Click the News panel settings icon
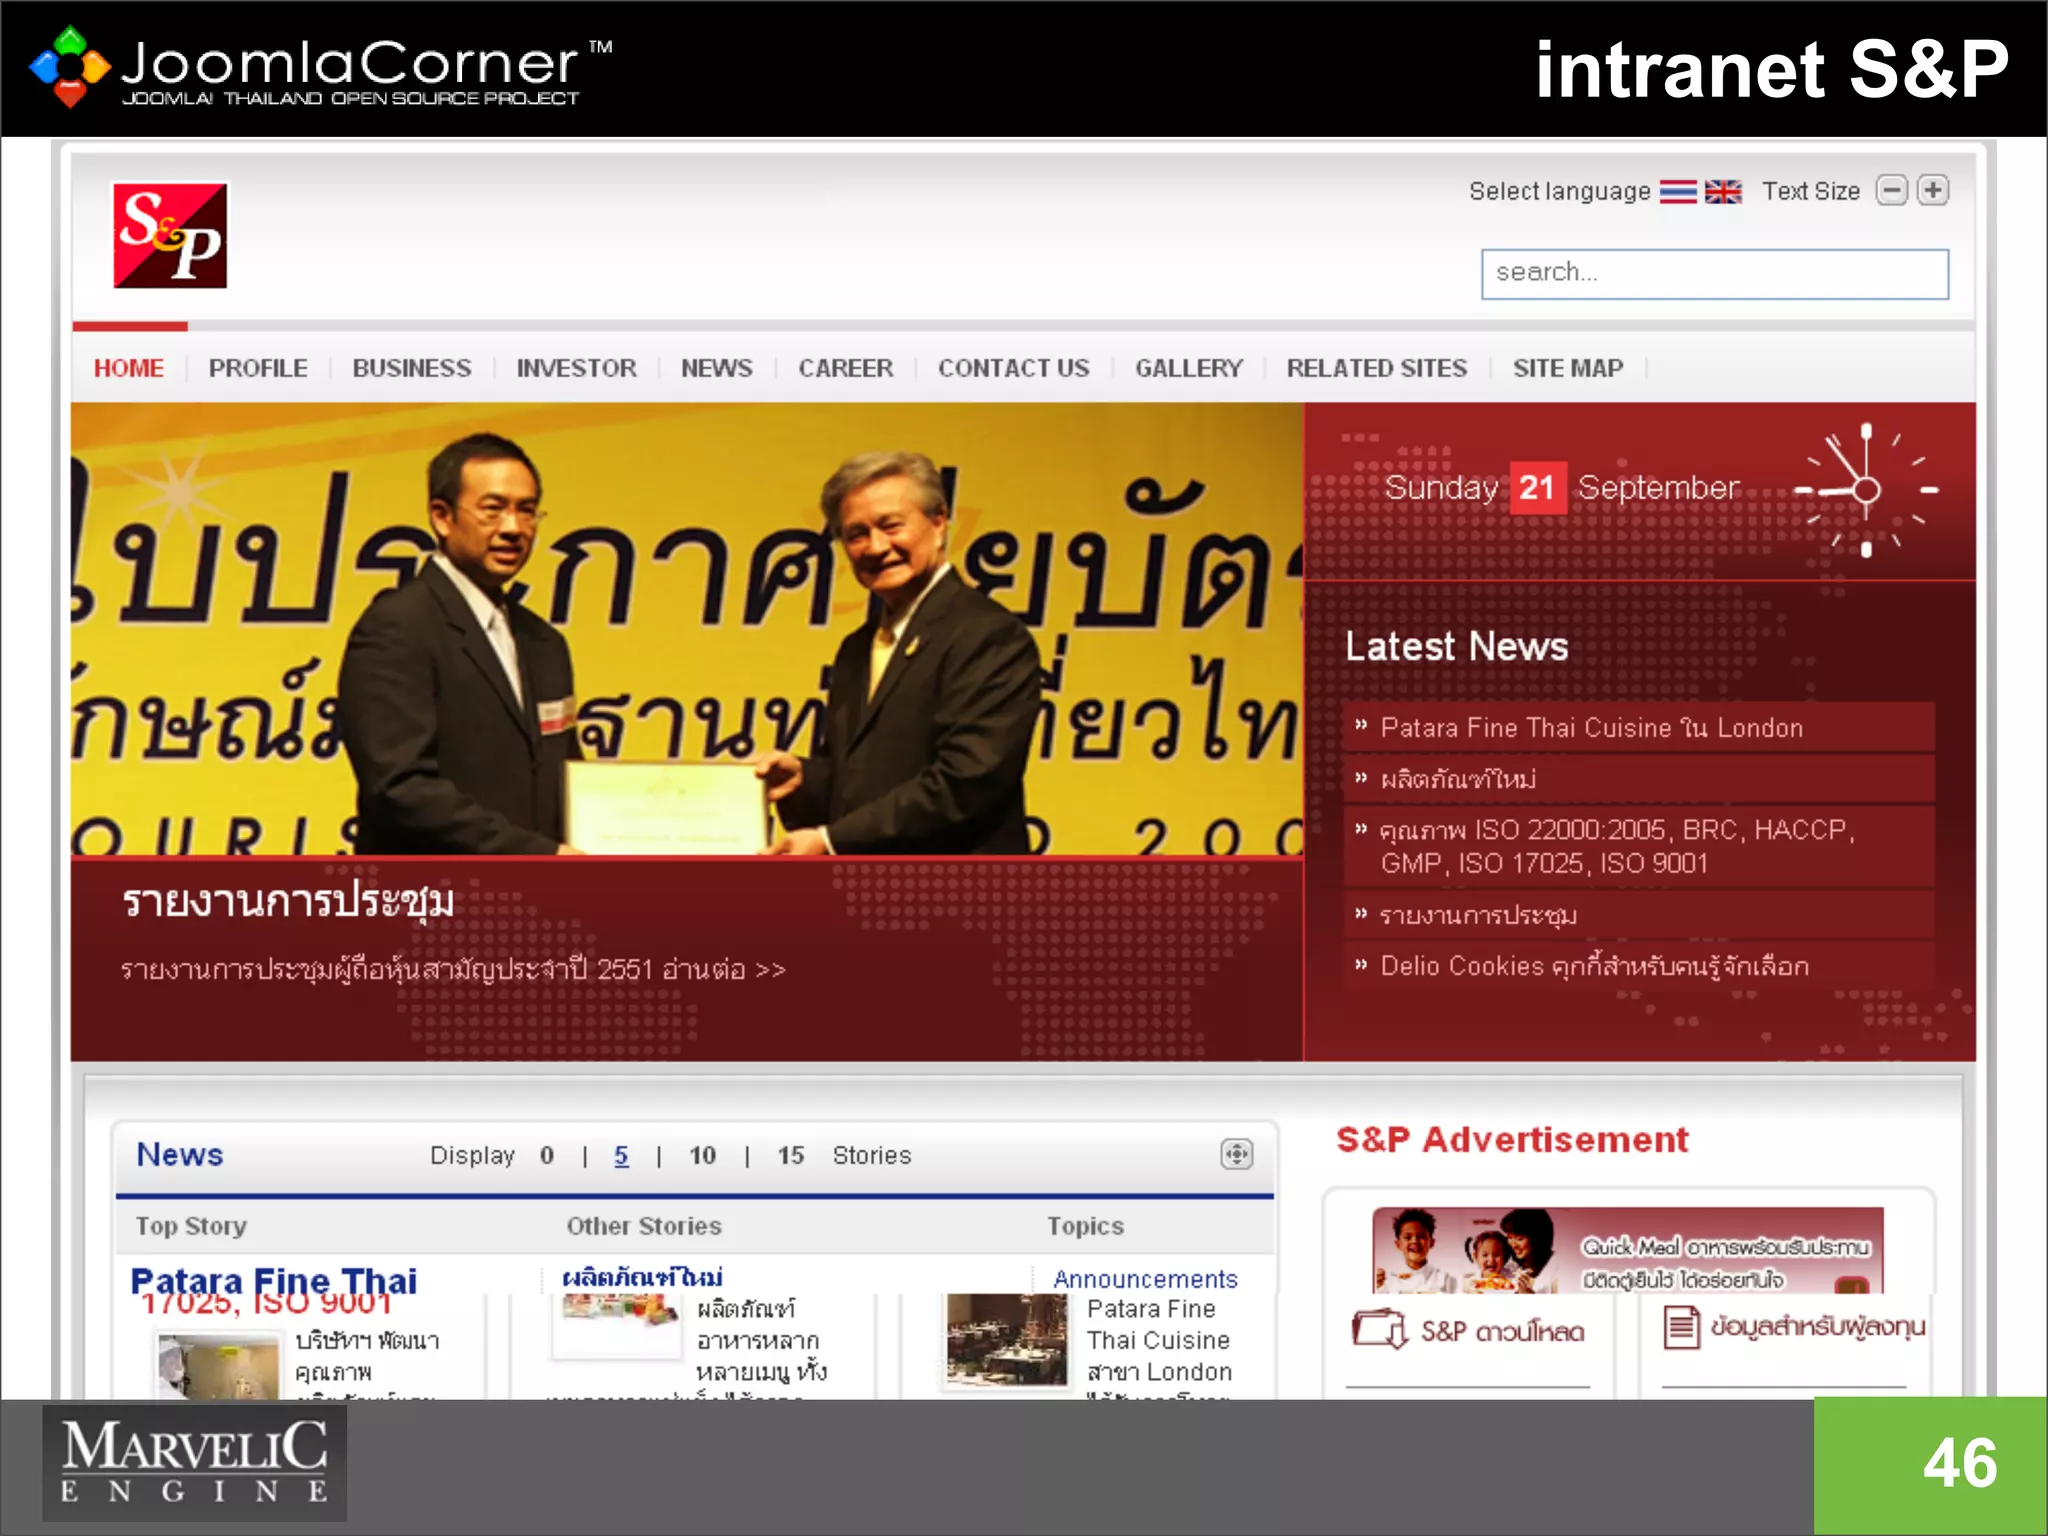The image size is (2048, 1536). [1237, 1154]
